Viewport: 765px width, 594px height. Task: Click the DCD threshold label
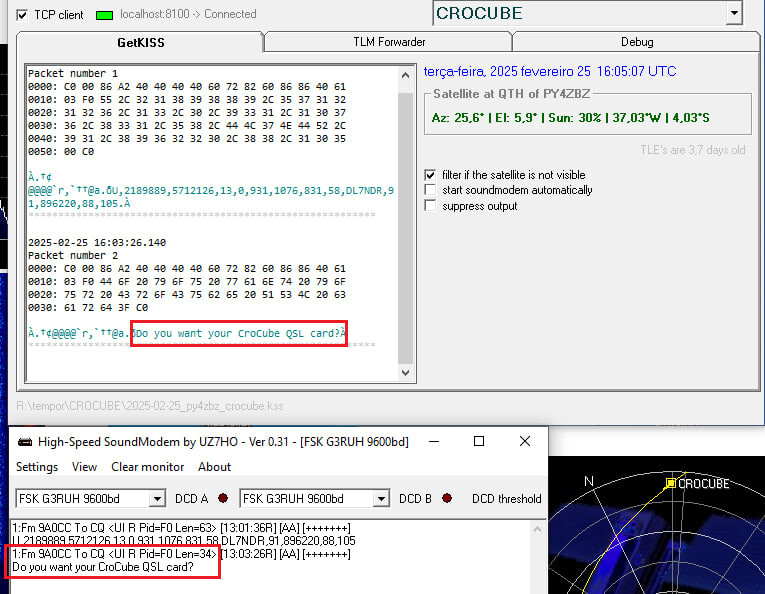point(506,499)
